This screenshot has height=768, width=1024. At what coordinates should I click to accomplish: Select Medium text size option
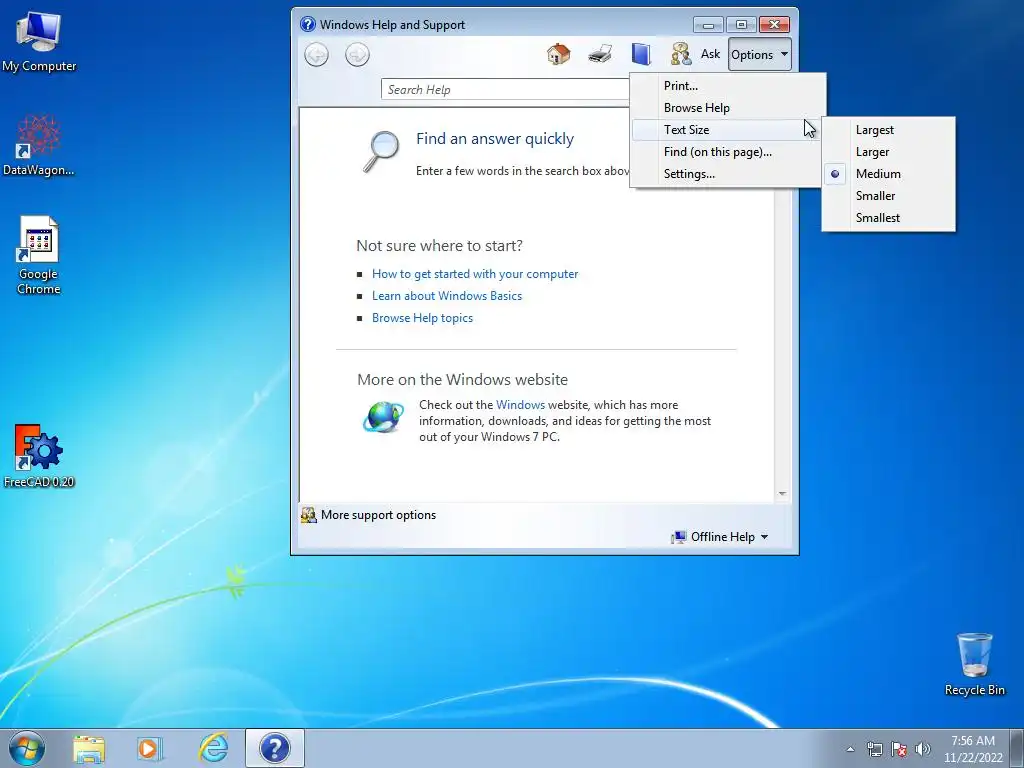pyautogui.click(x=888, y=174)
